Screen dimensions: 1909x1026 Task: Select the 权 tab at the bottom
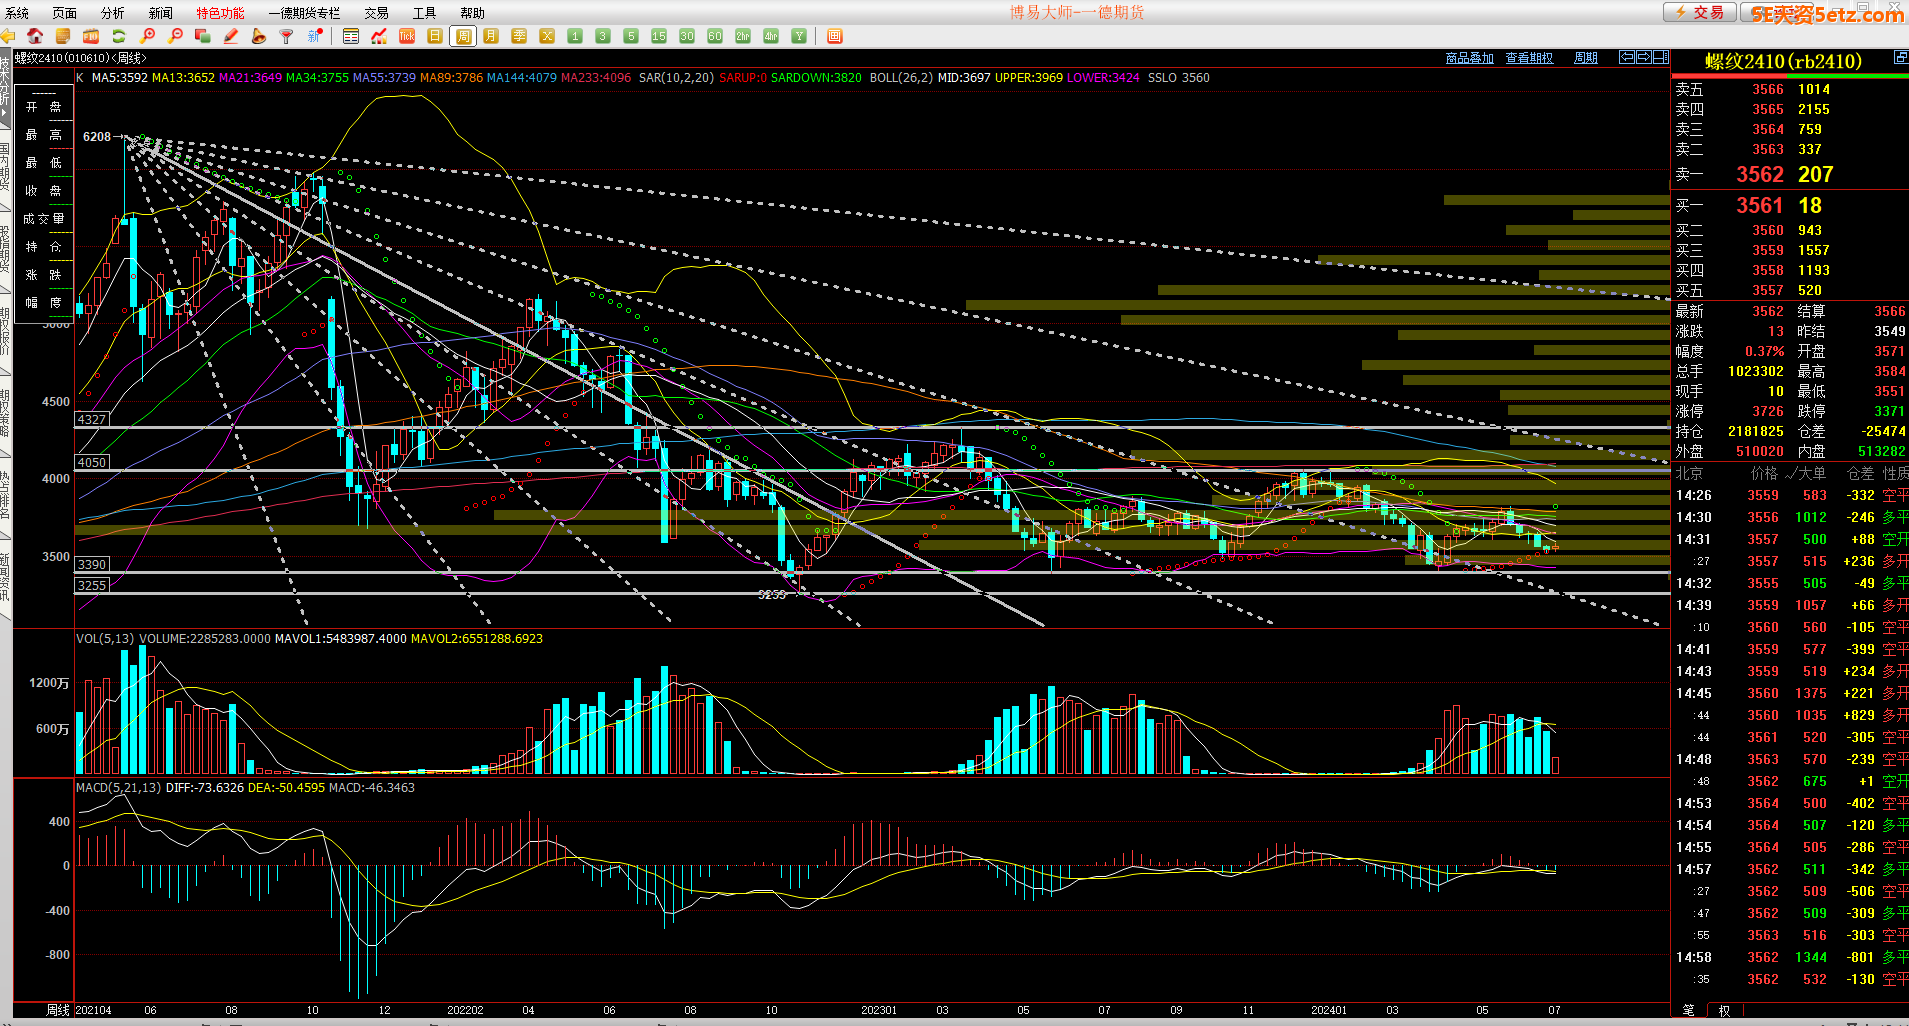point(1724,1010)
